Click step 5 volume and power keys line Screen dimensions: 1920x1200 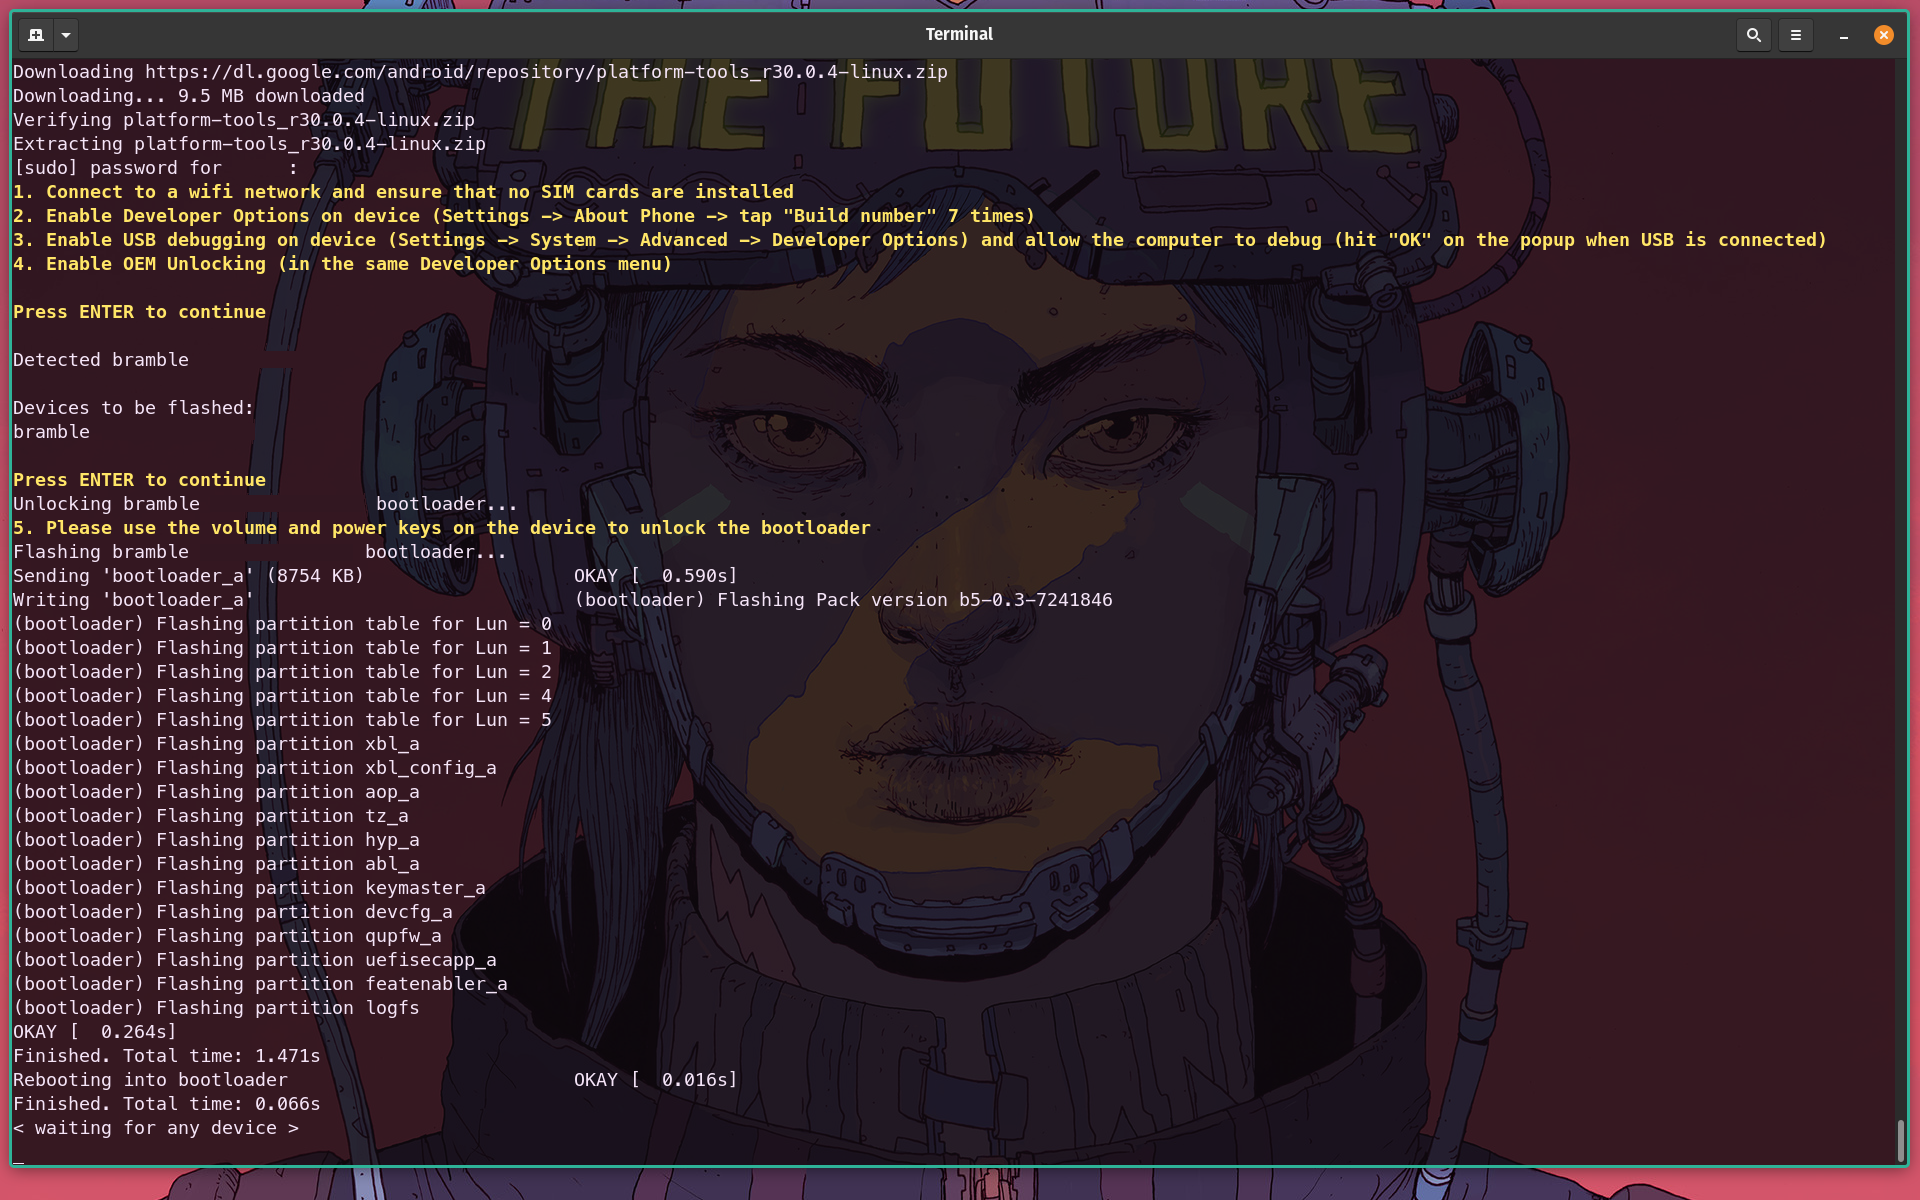[442, 528]
